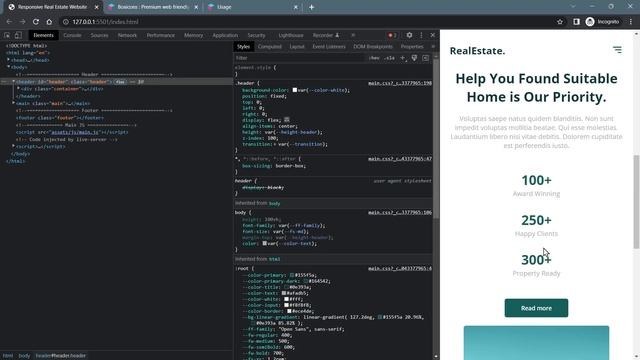The width and height of the screenshot is (640, 360).
Task: Click the flex badge on header element
Action: click(120, 82)
